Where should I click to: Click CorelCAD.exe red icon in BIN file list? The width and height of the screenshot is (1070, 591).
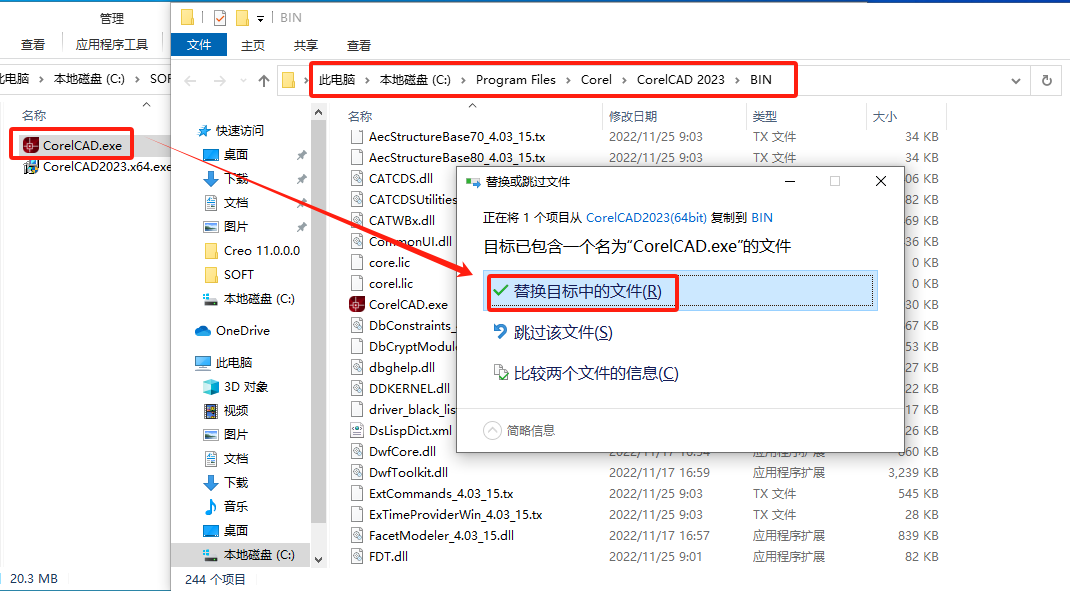pyautogui.click(x=357, y=304)
